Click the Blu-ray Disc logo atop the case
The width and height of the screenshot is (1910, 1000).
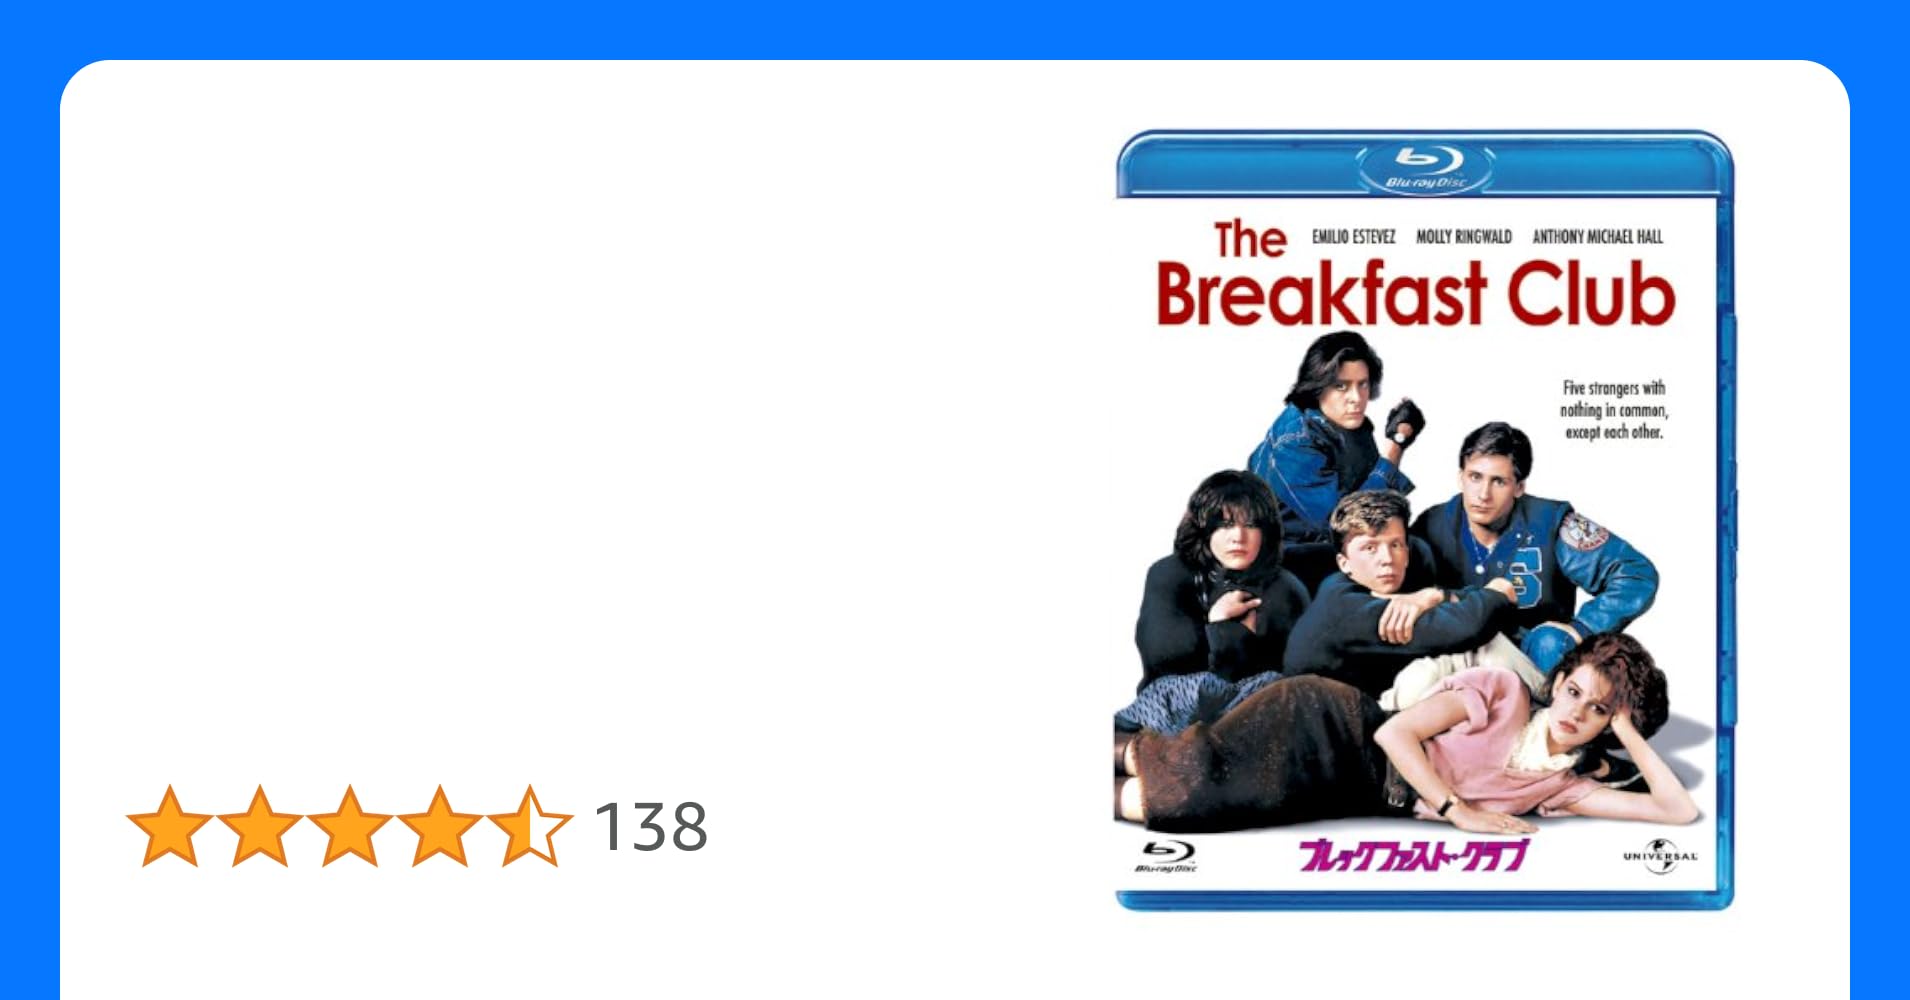pyautogui.click(x=1425, y=167)
